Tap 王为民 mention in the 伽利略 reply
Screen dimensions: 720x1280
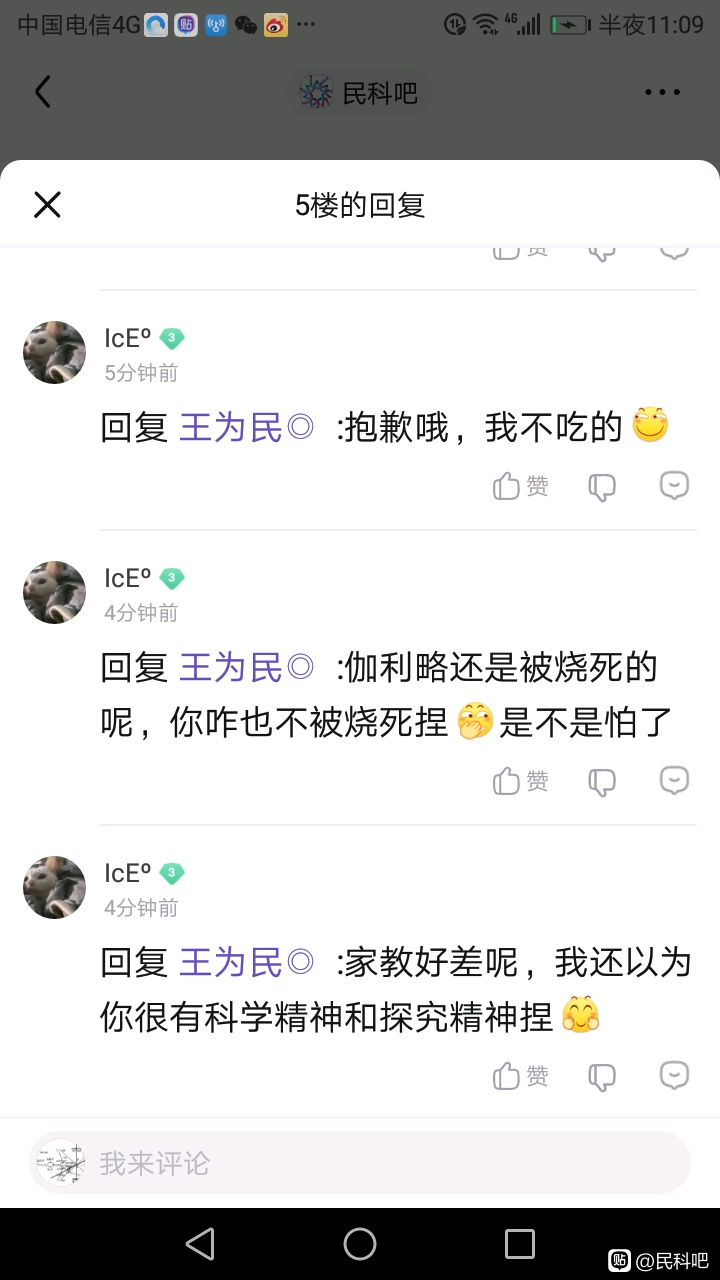pyautogui.click(x=245, y=667)
